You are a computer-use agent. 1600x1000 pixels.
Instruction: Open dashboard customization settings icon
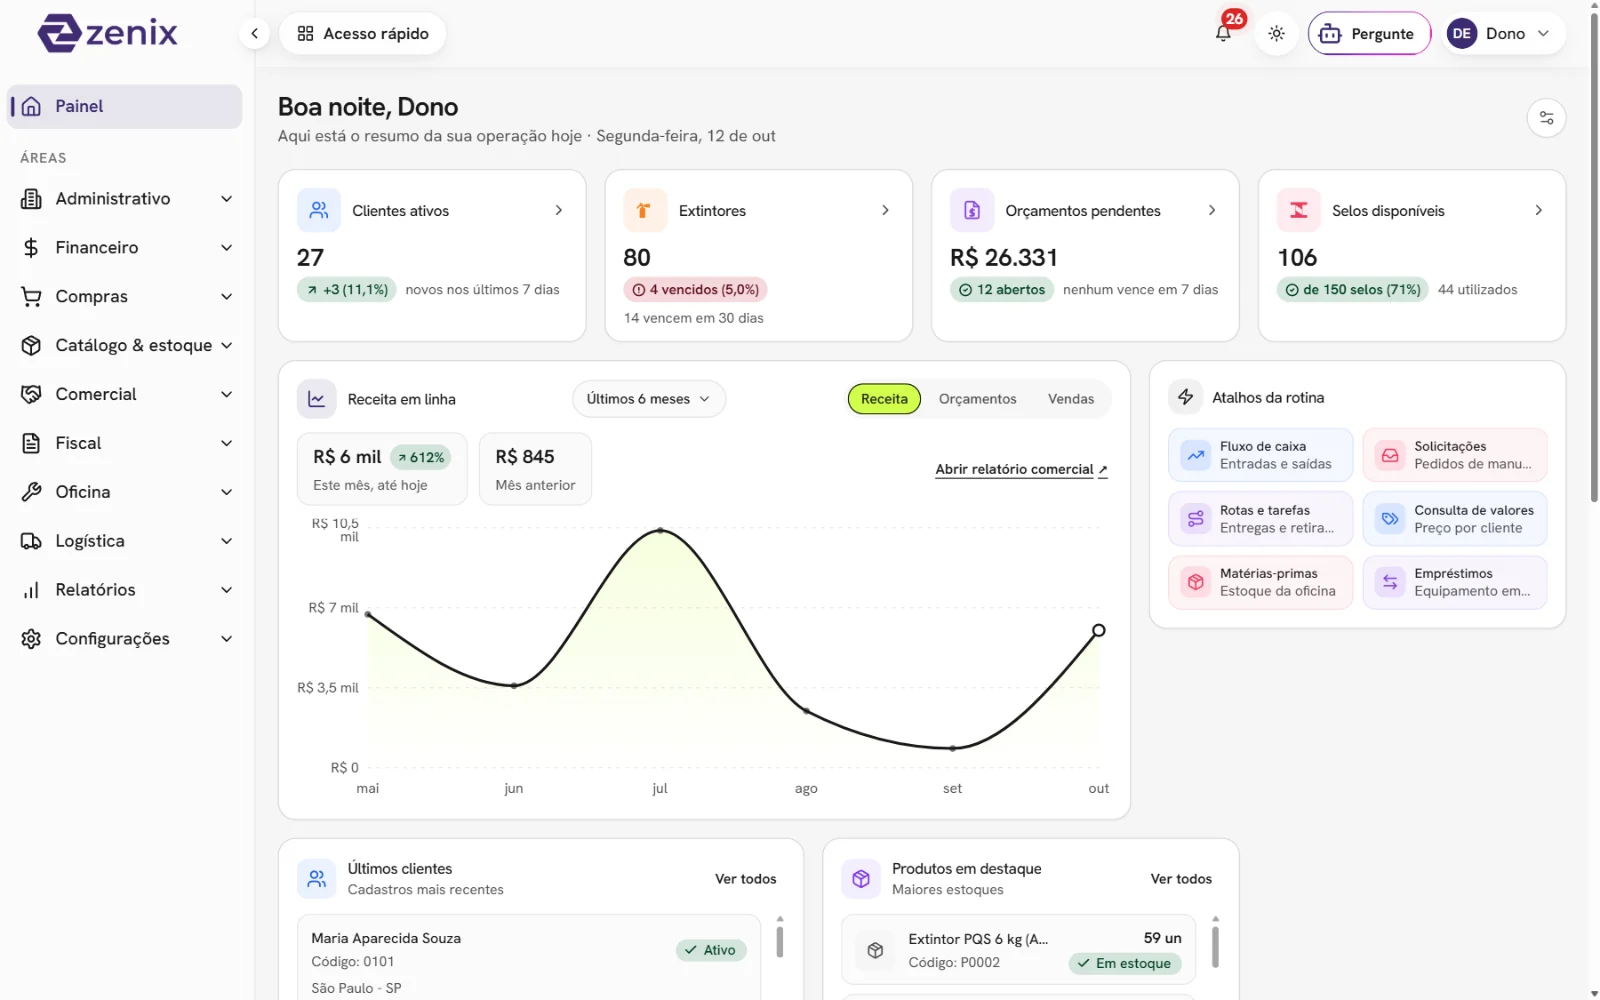point(1546,118)
